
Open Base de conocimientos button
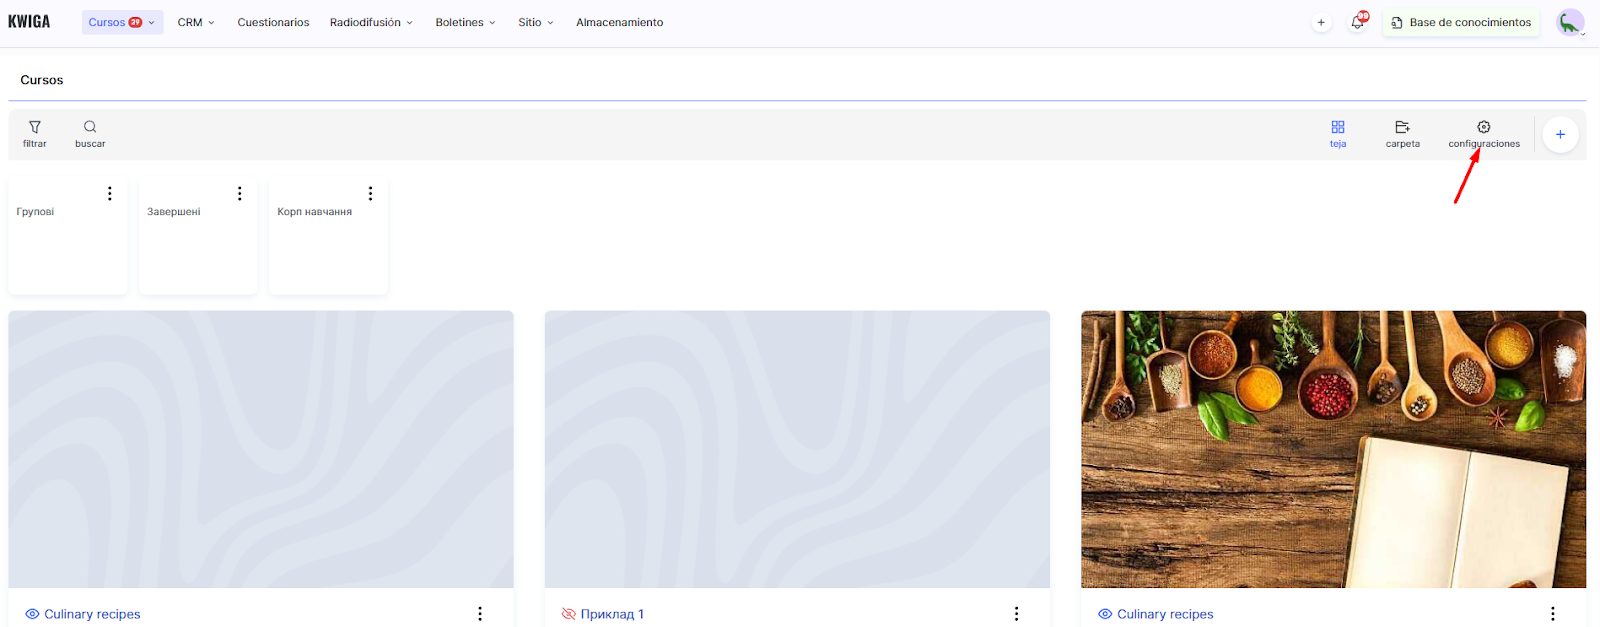point(1461,22)
